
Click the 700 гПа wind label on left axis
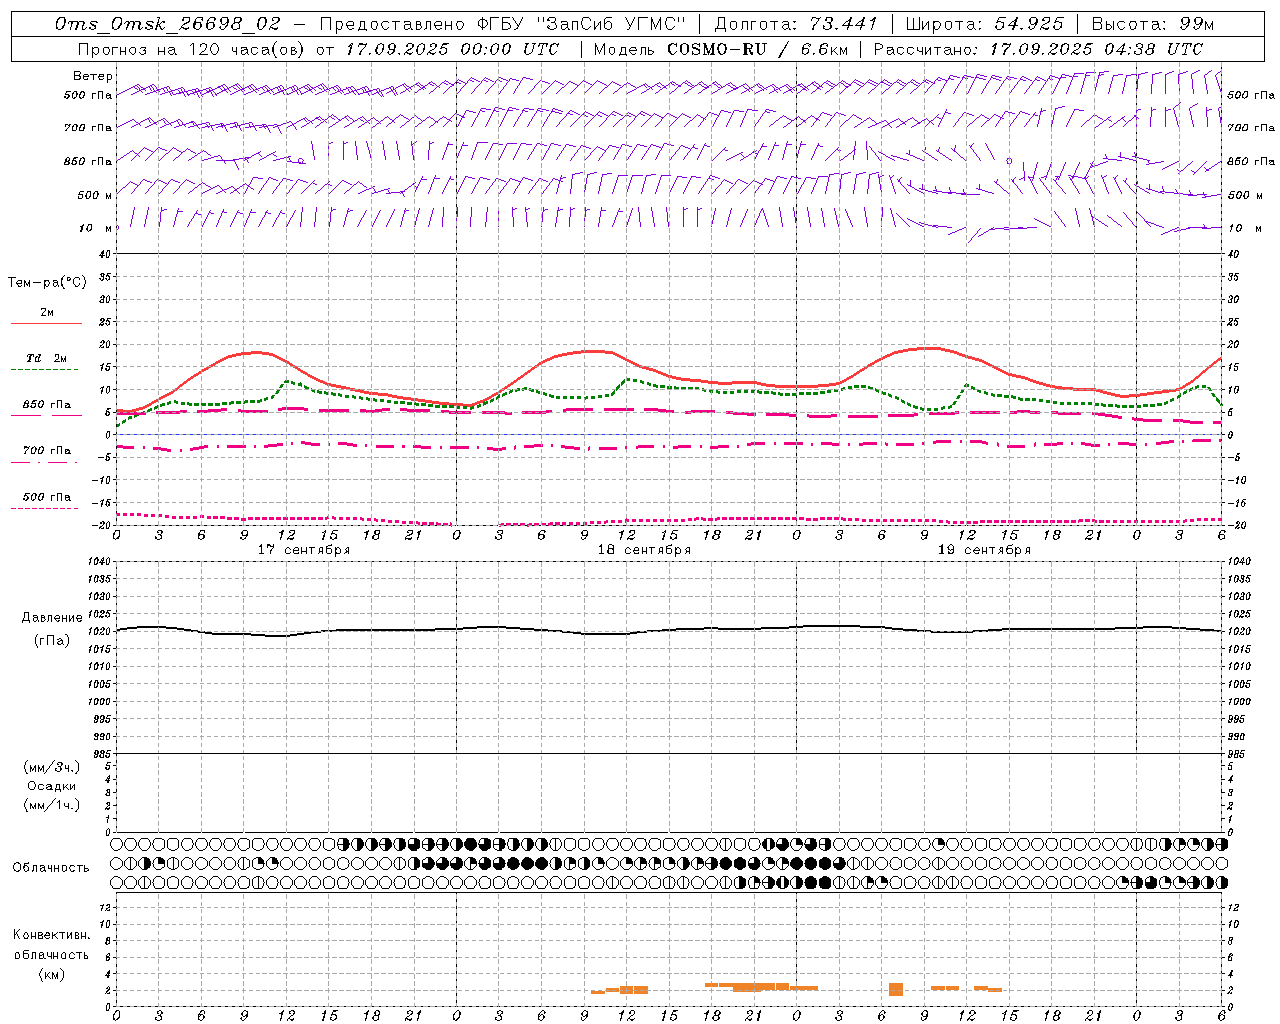click(88, 128)
